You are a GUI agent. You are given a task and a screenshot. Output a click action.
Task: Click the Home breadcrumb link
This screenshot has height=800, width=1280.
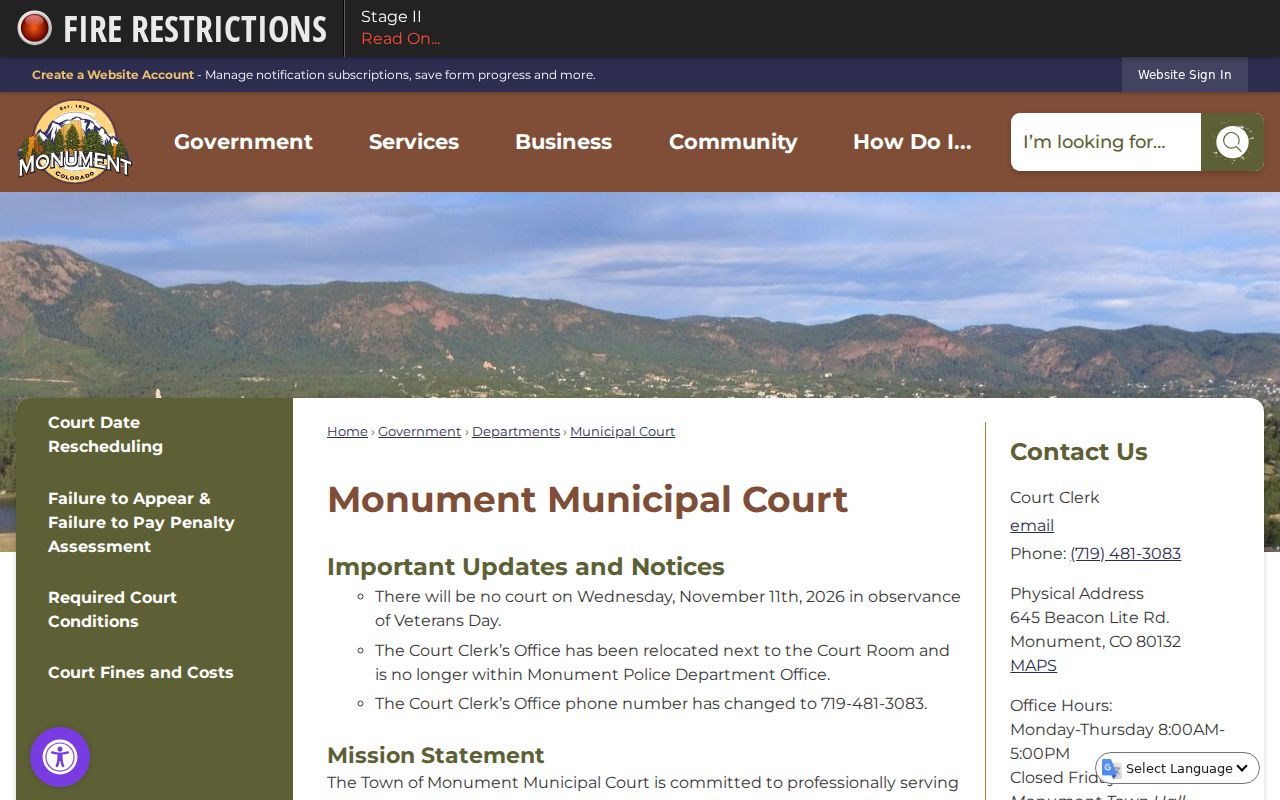click(x=347, y=432)
